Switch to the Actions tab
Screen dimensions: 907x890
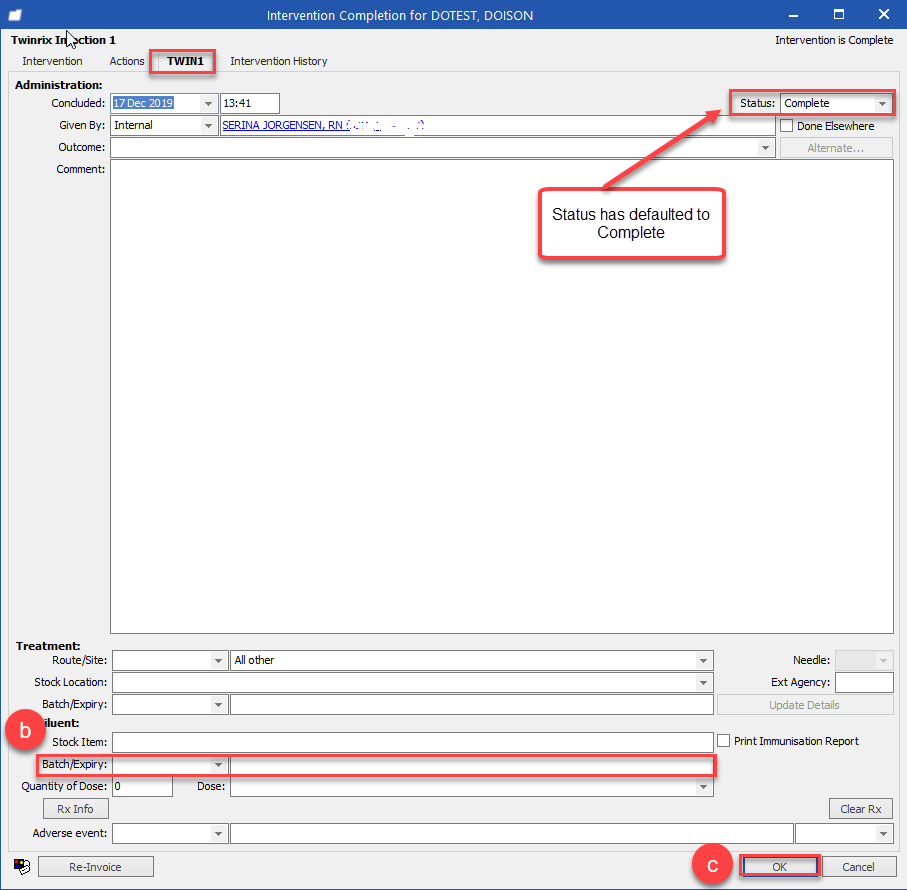pos(127,61)
